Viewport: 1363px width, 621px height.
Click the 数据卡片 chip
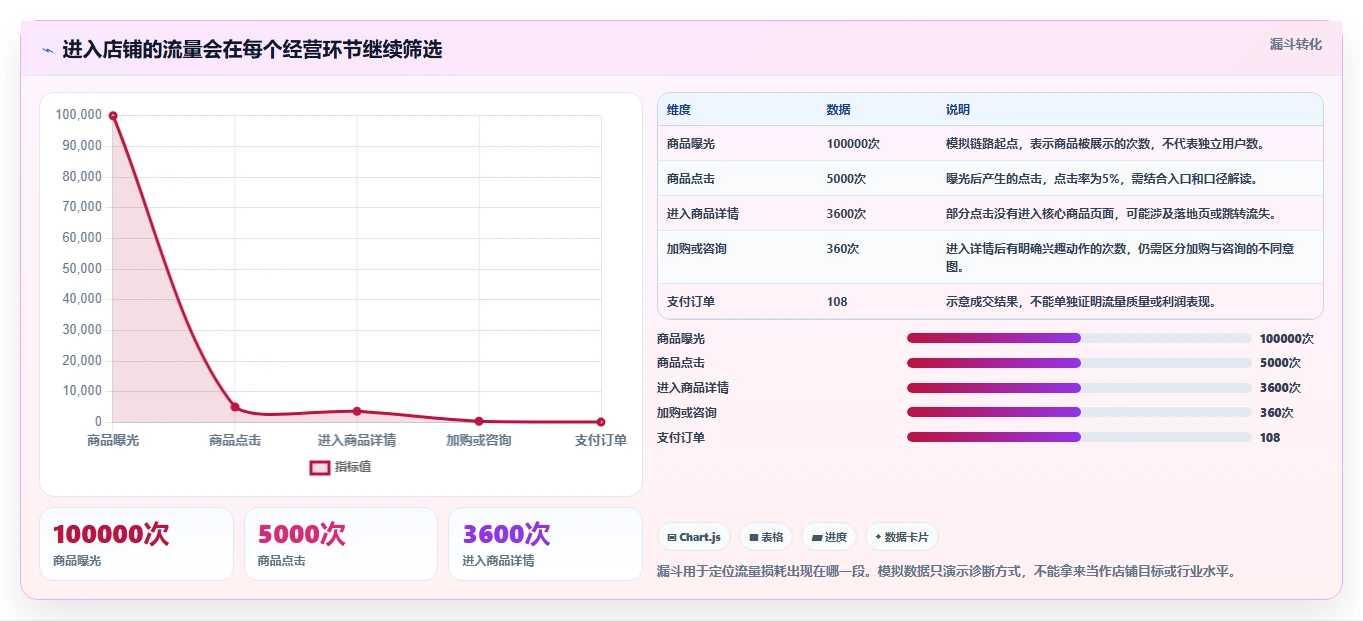pyautogui.click(x=901, y=537)
